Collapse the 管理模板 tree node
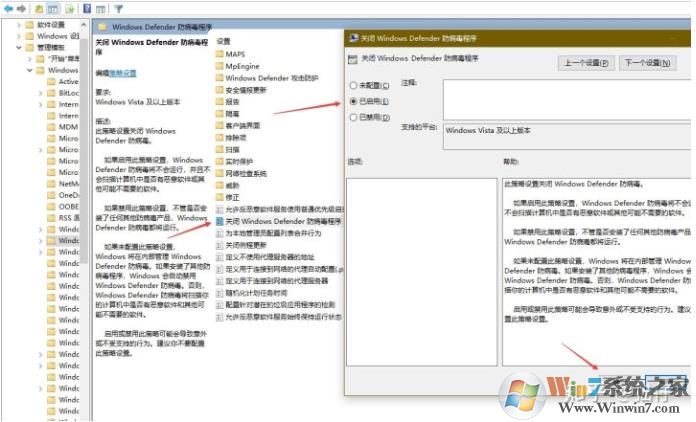 pos(19,47)
